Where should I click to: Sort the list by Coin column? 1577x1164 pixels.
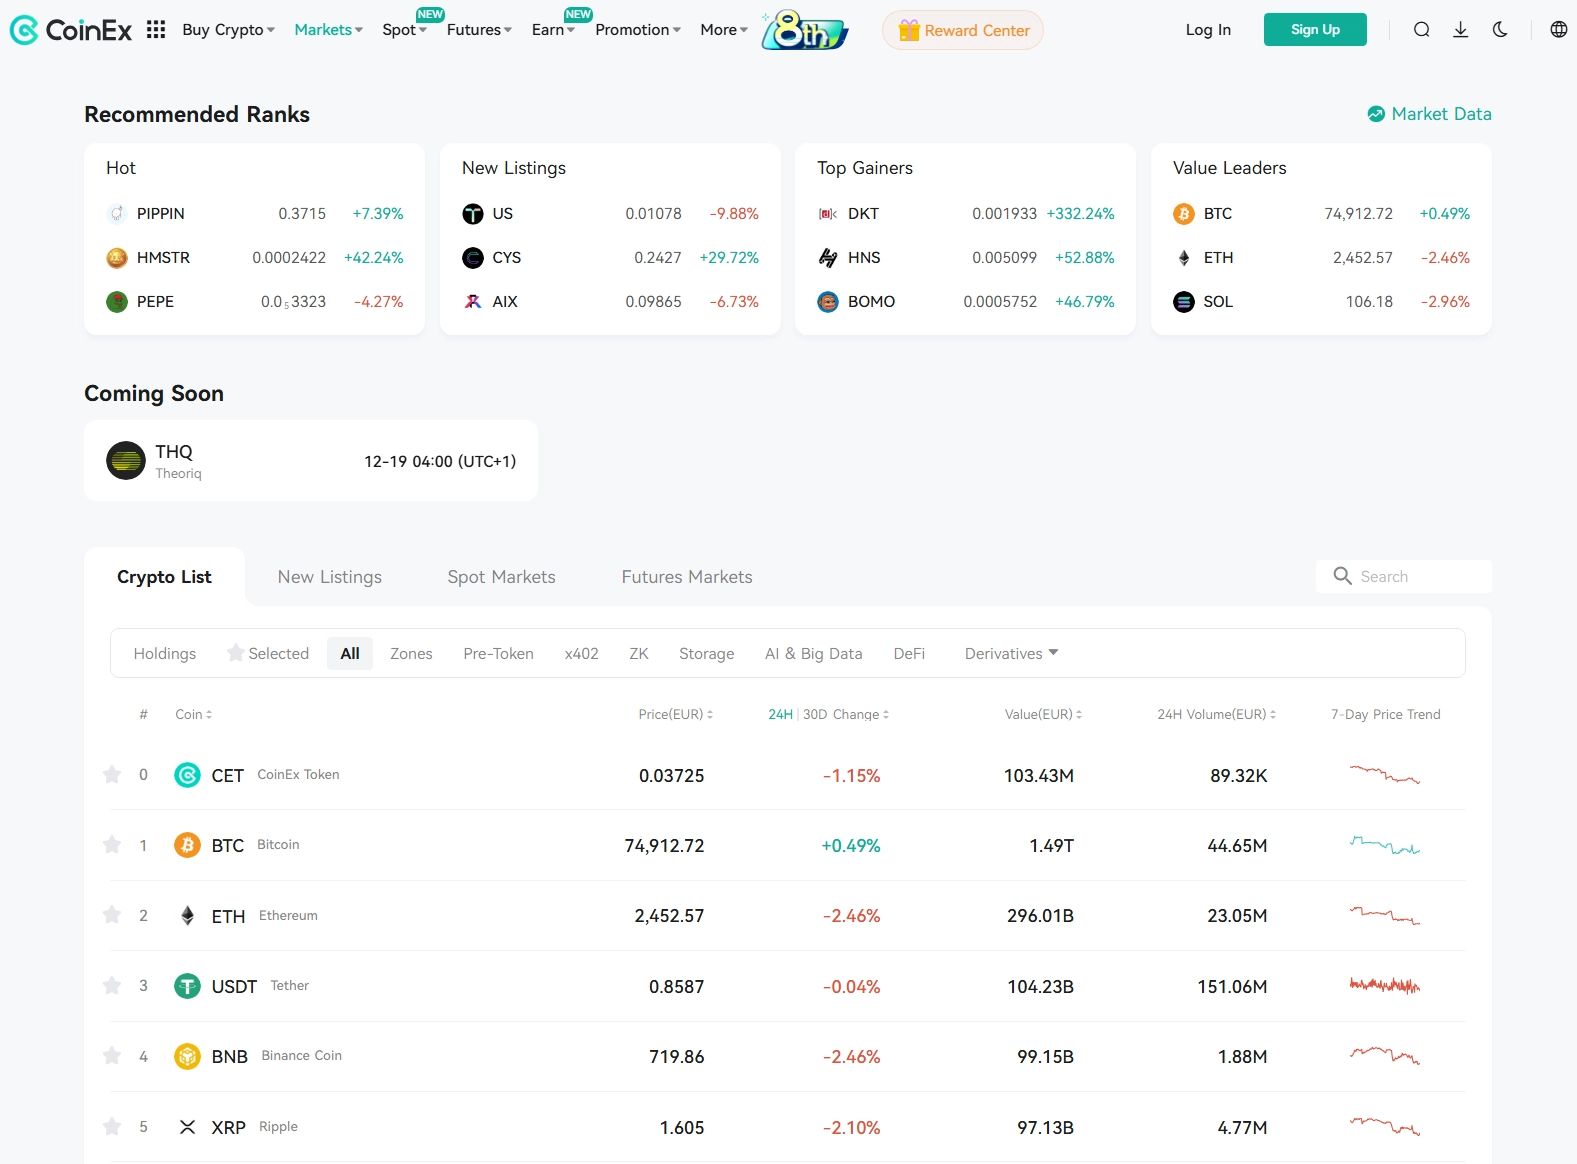(x=193, y=714)
